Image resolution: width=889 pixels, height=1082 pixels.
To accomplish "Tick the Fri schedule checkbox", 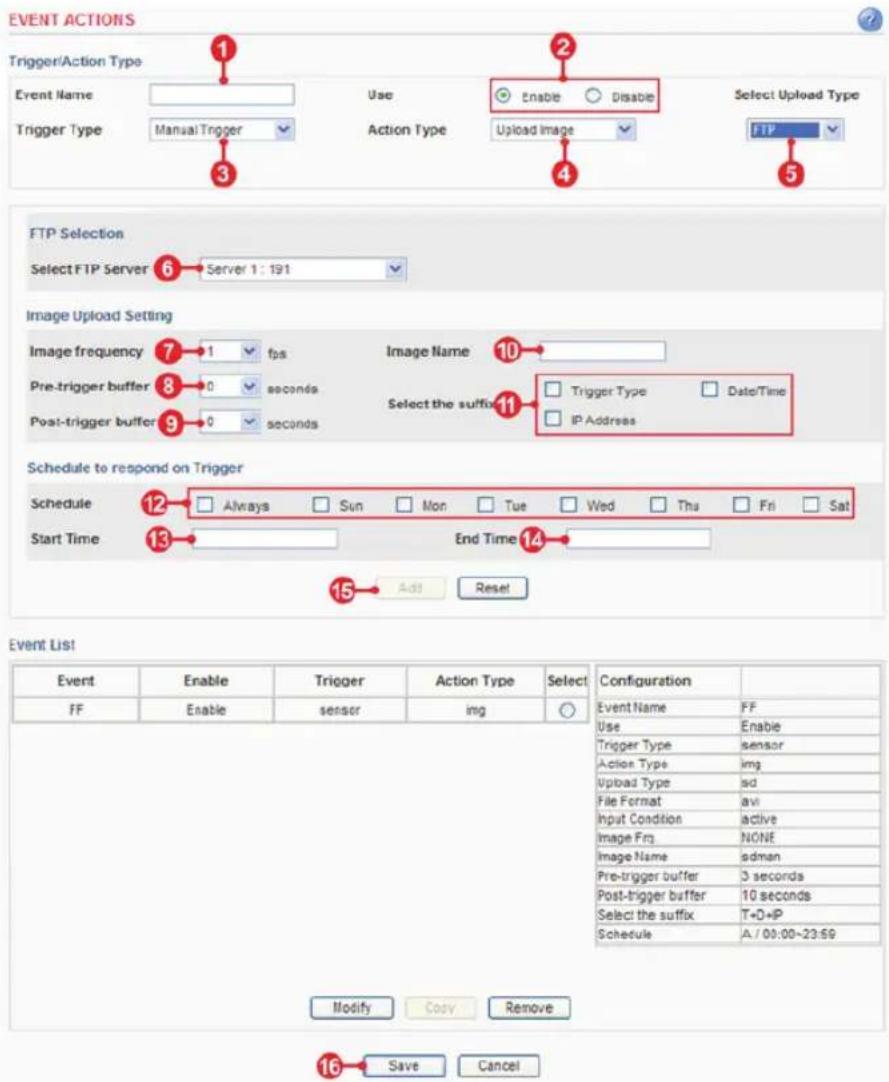I will 741,504.
